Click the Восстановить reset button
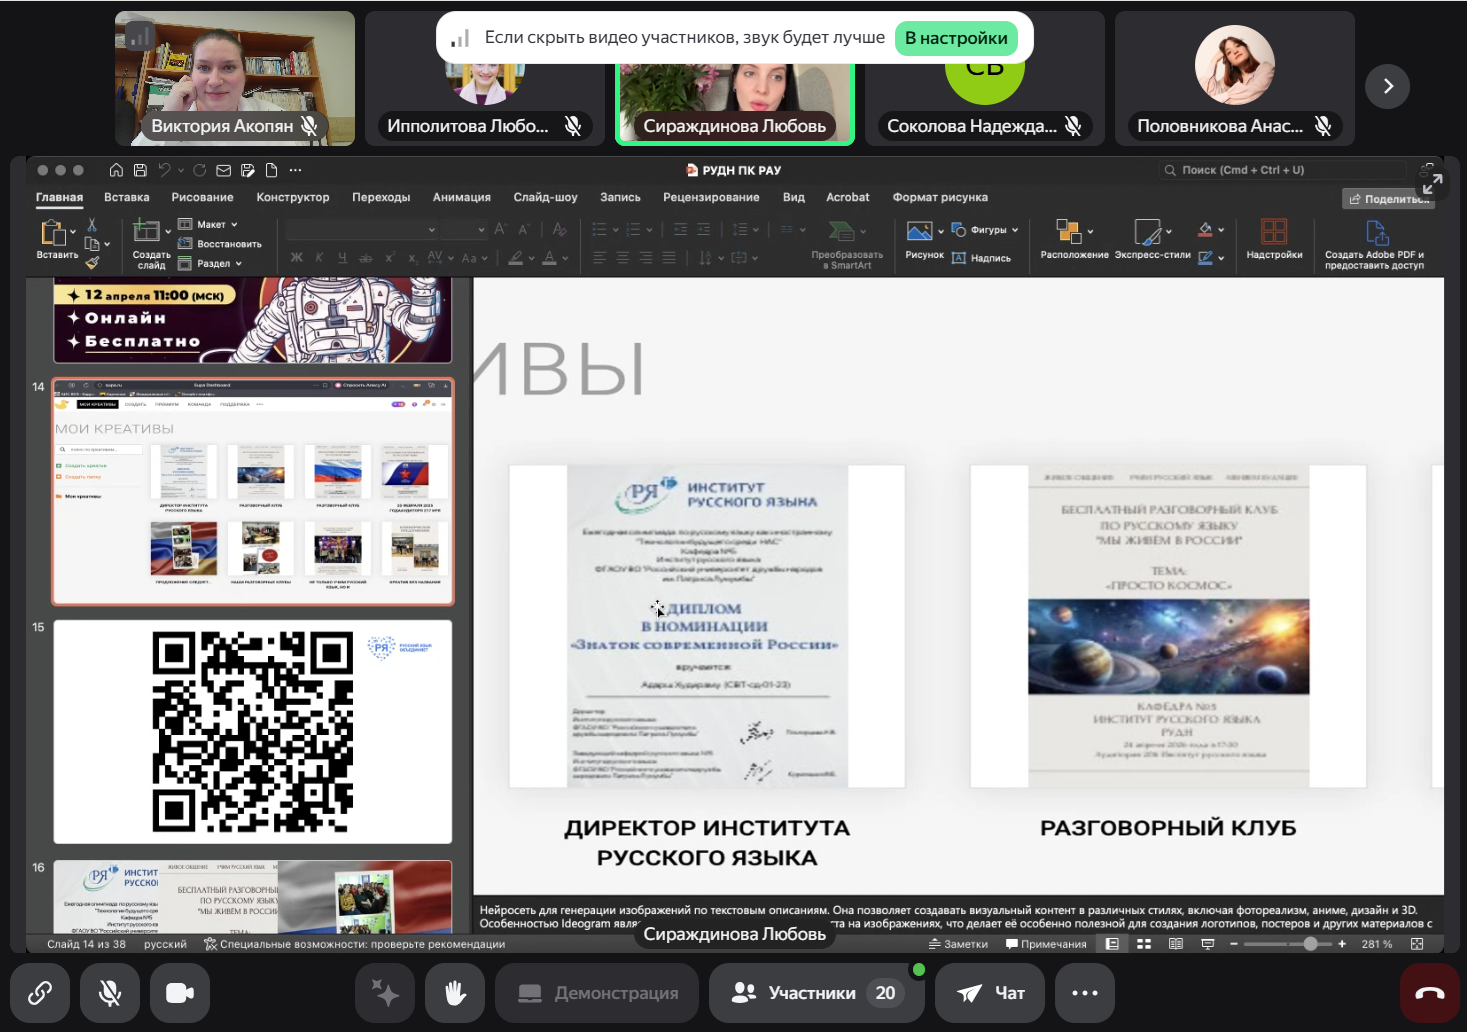The image size is (1467, 1032). (x=220, y=244)
